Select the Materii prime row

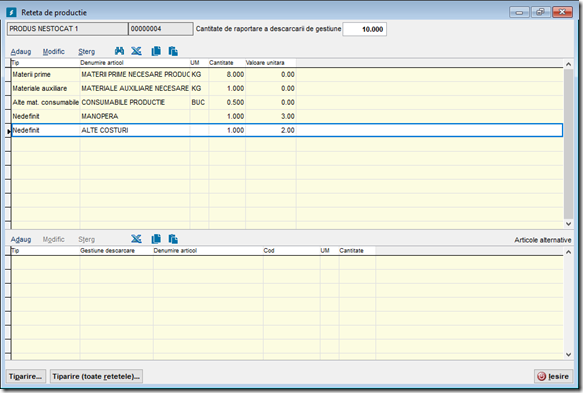(287, 74)
